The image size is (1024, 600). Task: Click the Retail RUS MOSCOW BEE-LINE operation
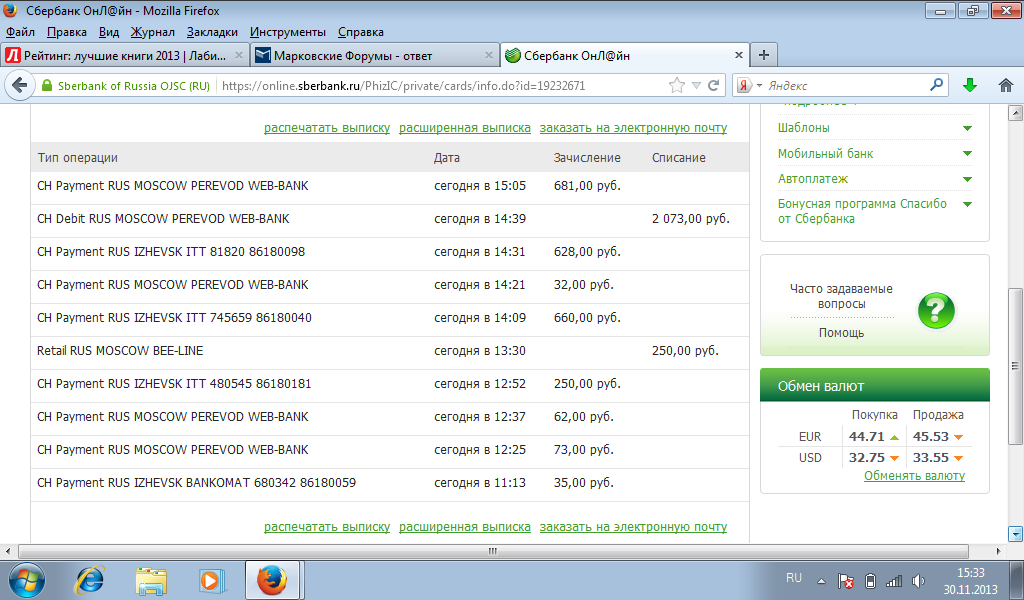click(120, 351)
